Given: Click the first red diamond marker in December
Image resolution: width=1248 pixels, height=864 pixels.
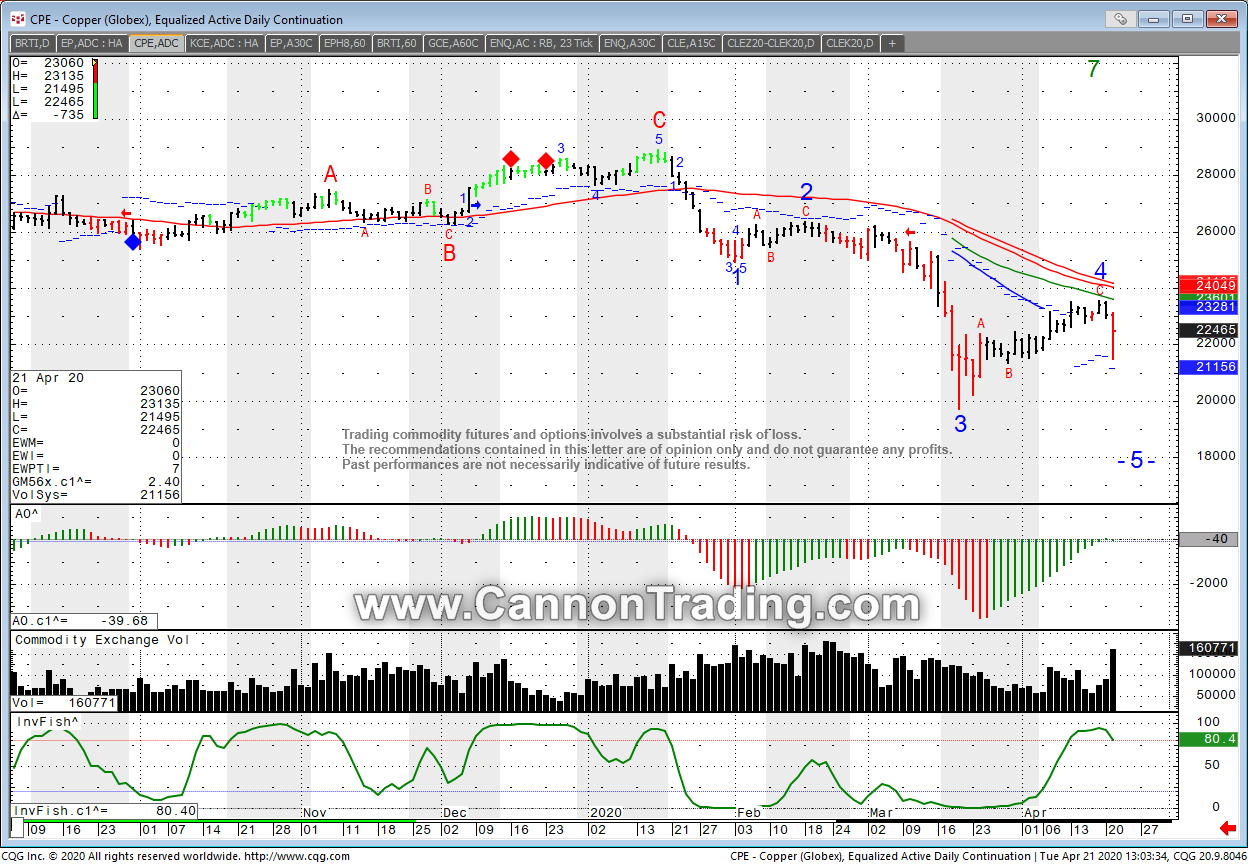Looking at the screenshot, I should [x=510, y=159].
